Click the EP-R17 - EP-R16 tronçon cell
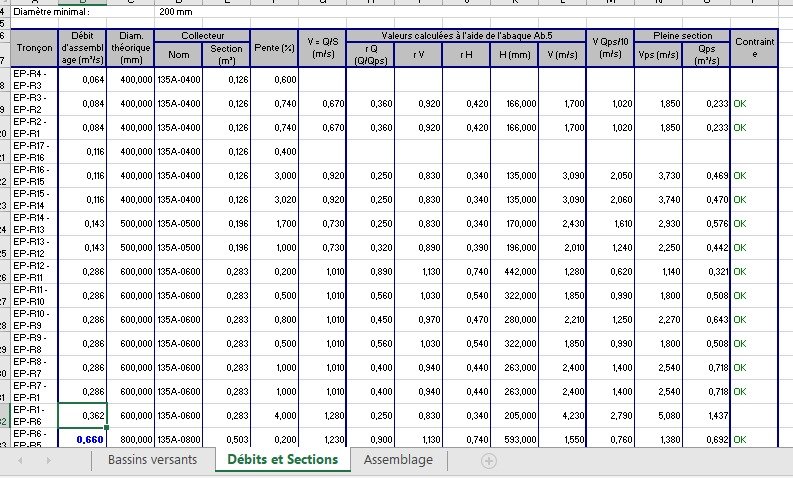Screen dimensions: 793x478 [x=34, y=152]
